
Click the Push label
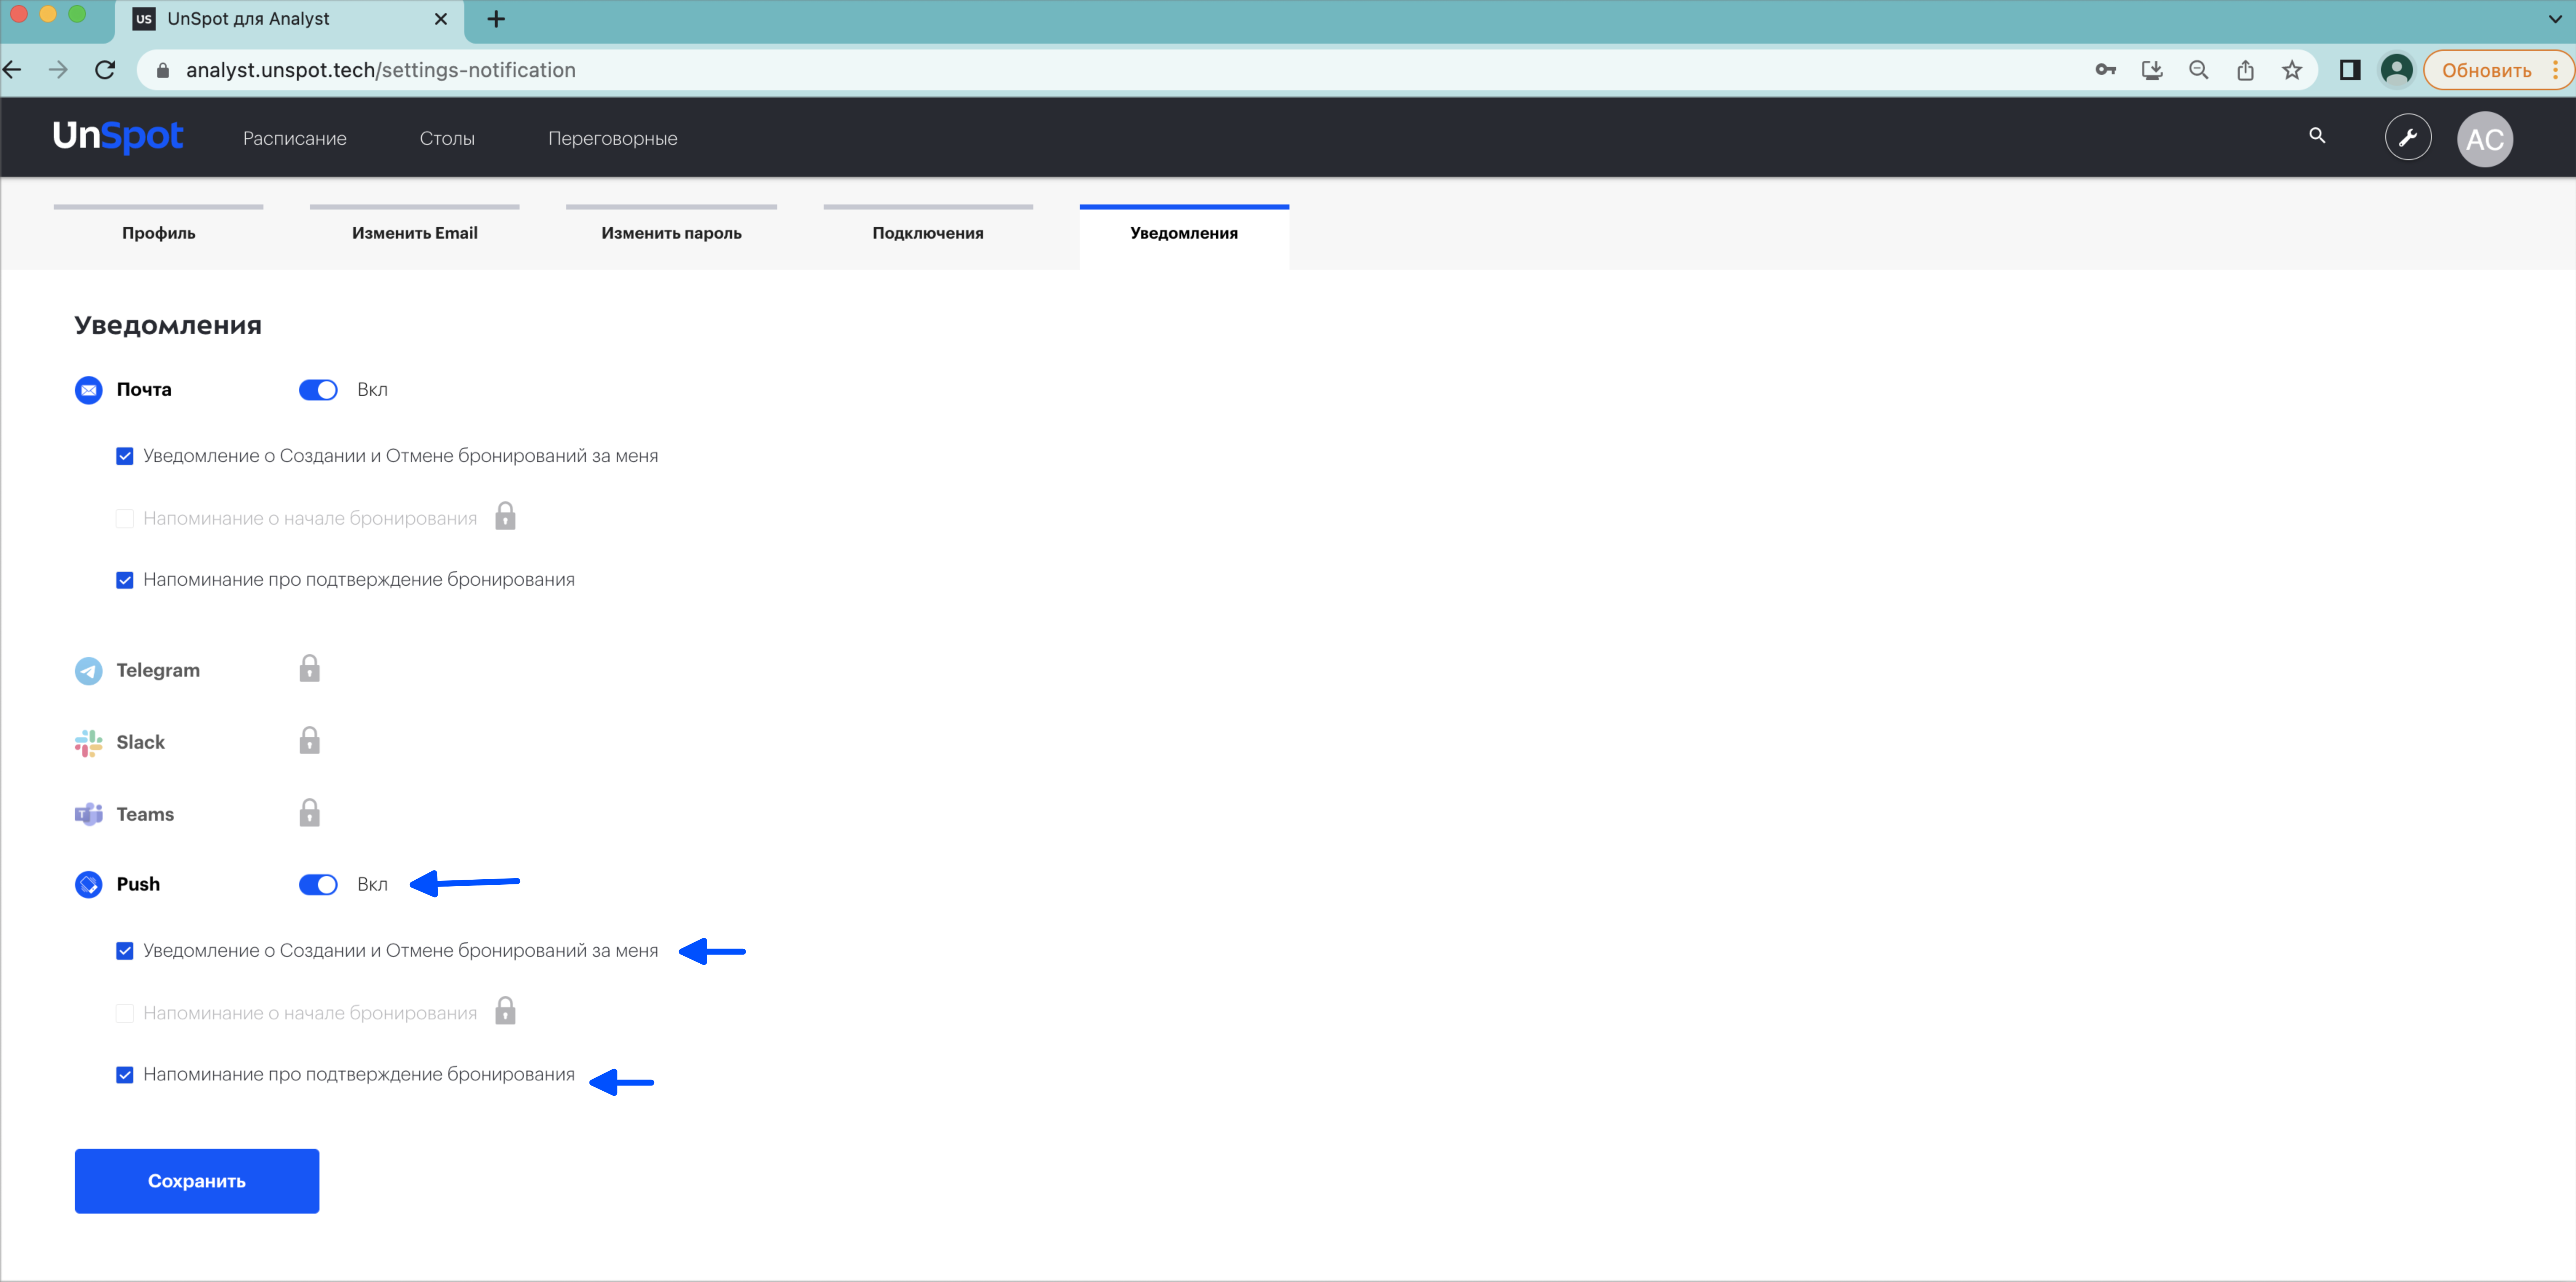pos(138,885)
